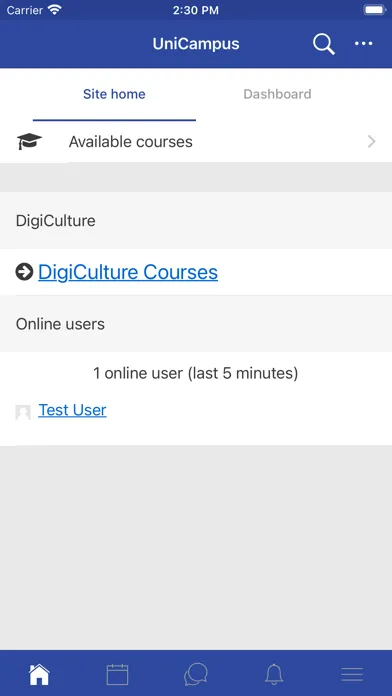The height and width of the screenshot is (696, 392).
Task: Open the calendar icon in bottom bar
Action: 118,675
